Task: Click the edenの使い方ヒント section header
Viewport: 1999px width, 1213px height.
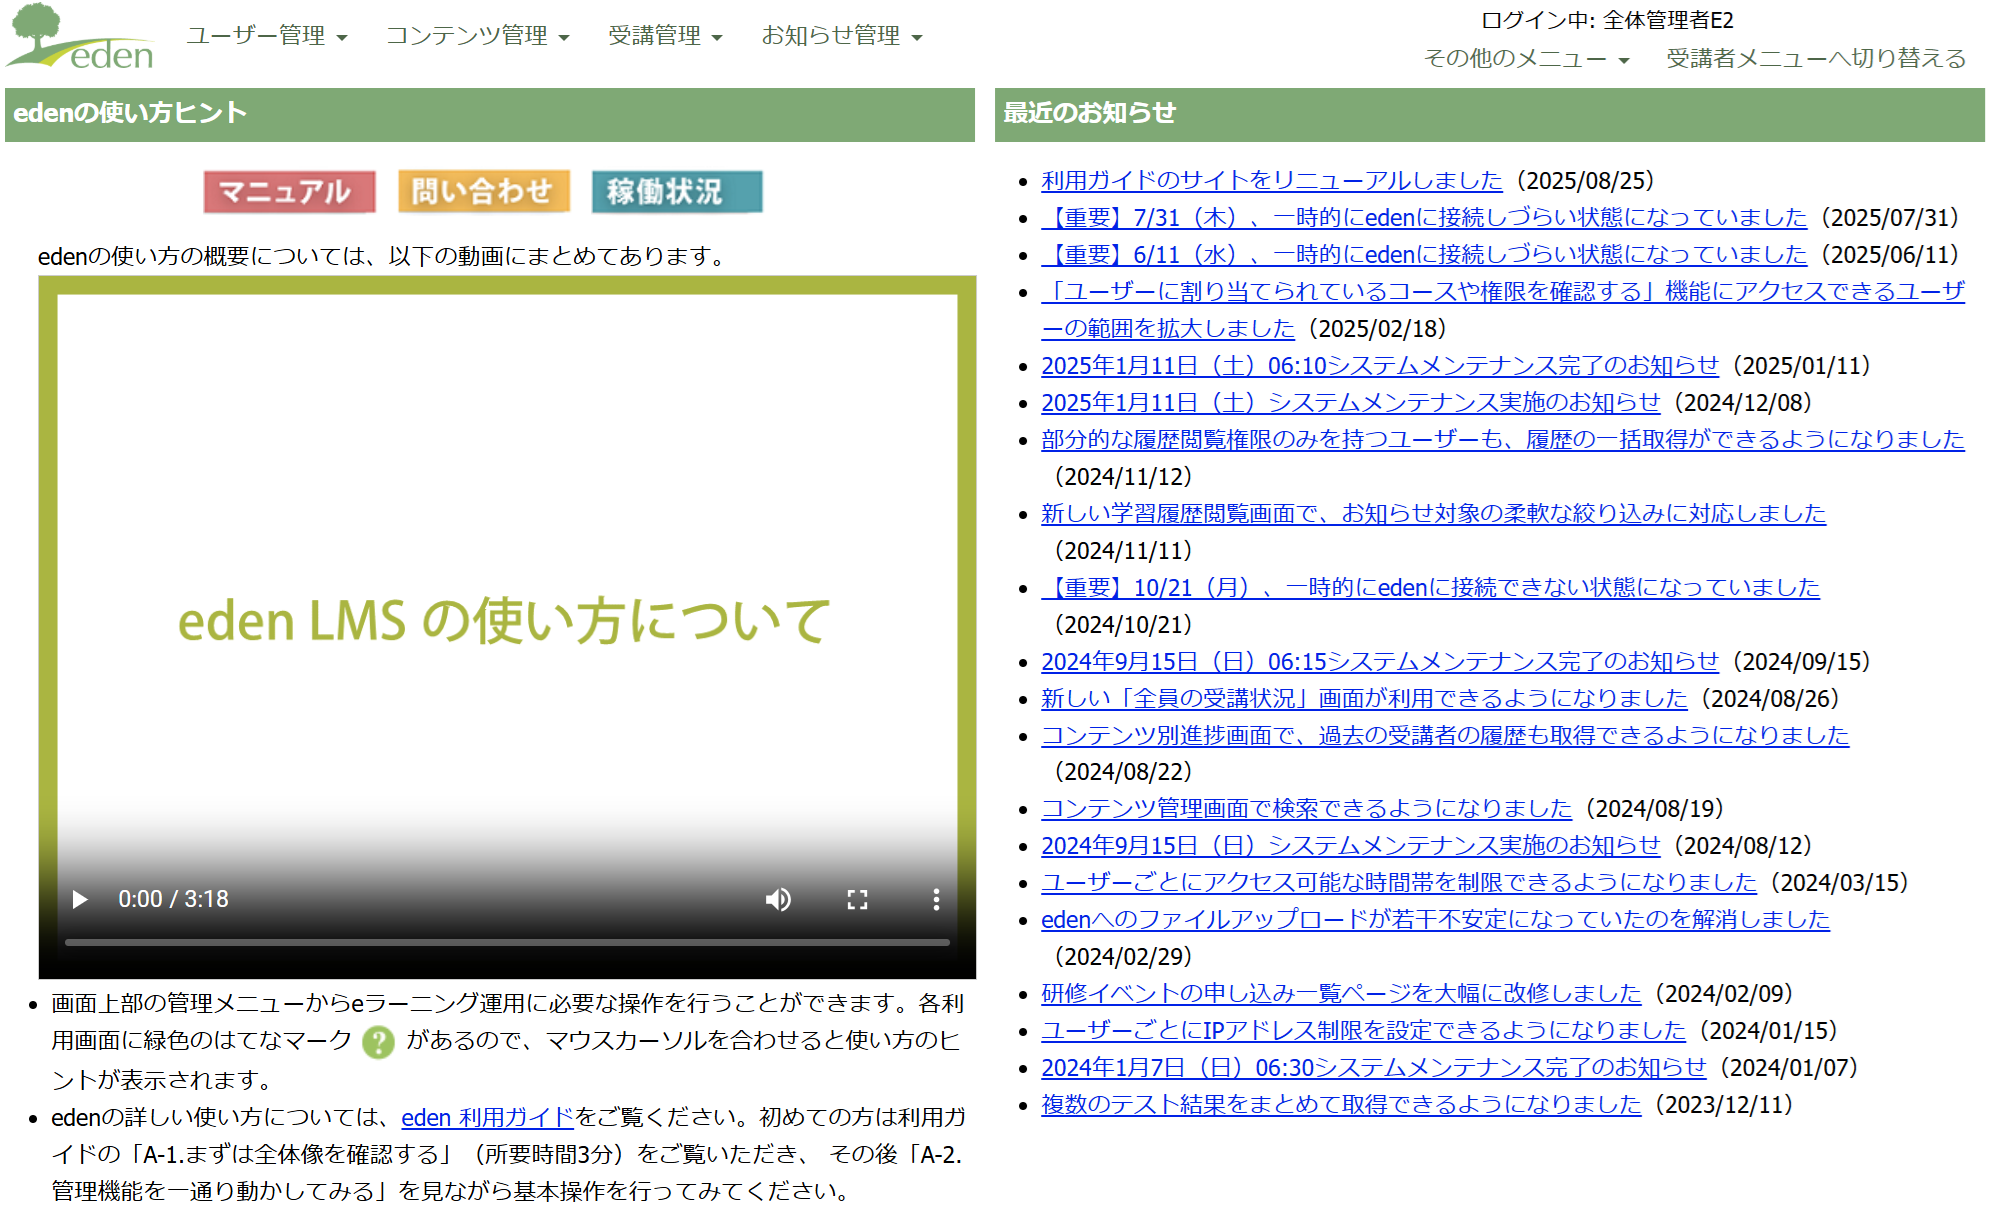Action: pyautogui.click(x=490, y=114)
